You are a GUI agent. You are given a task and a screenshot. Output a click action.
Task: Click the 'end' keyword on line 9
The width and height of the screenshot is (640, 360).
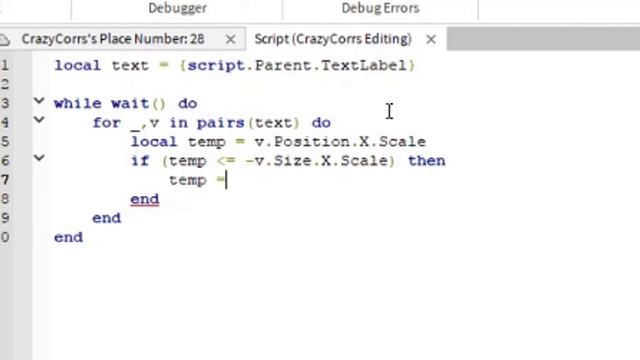pyautogui.click(x=107, y=218)
